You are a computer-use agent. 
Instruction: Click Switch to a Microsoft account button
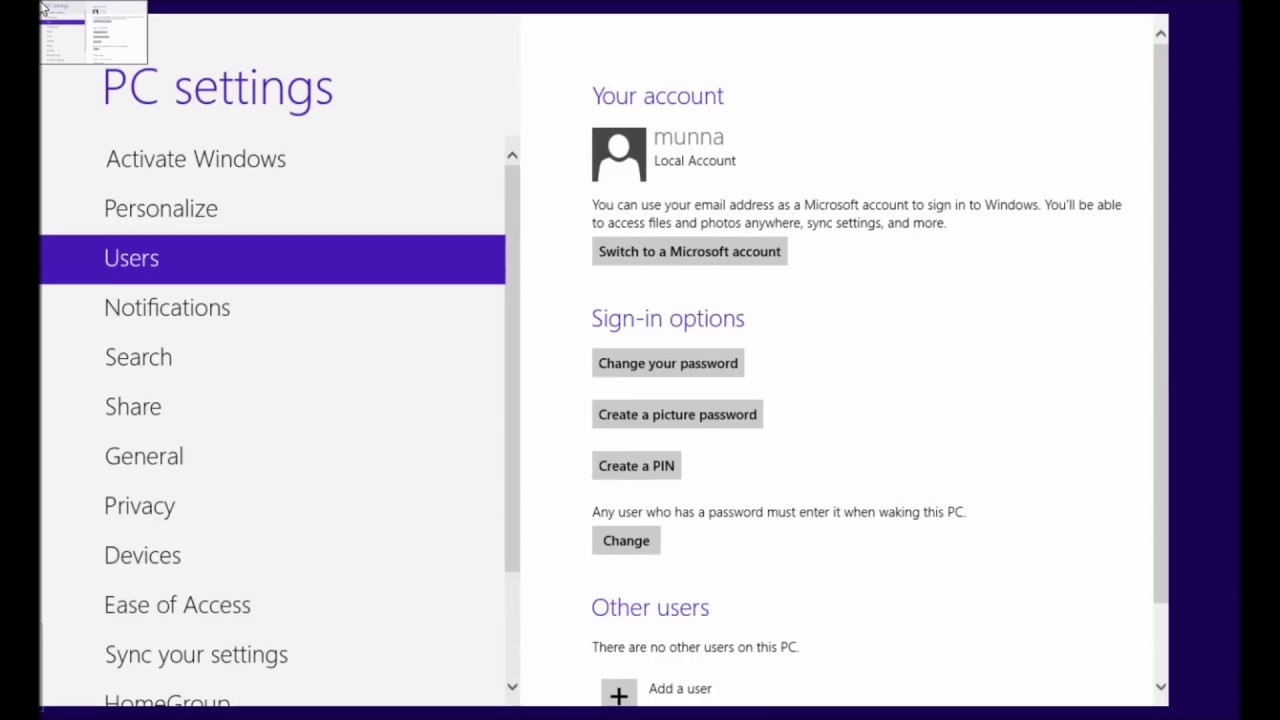point(690,251)
